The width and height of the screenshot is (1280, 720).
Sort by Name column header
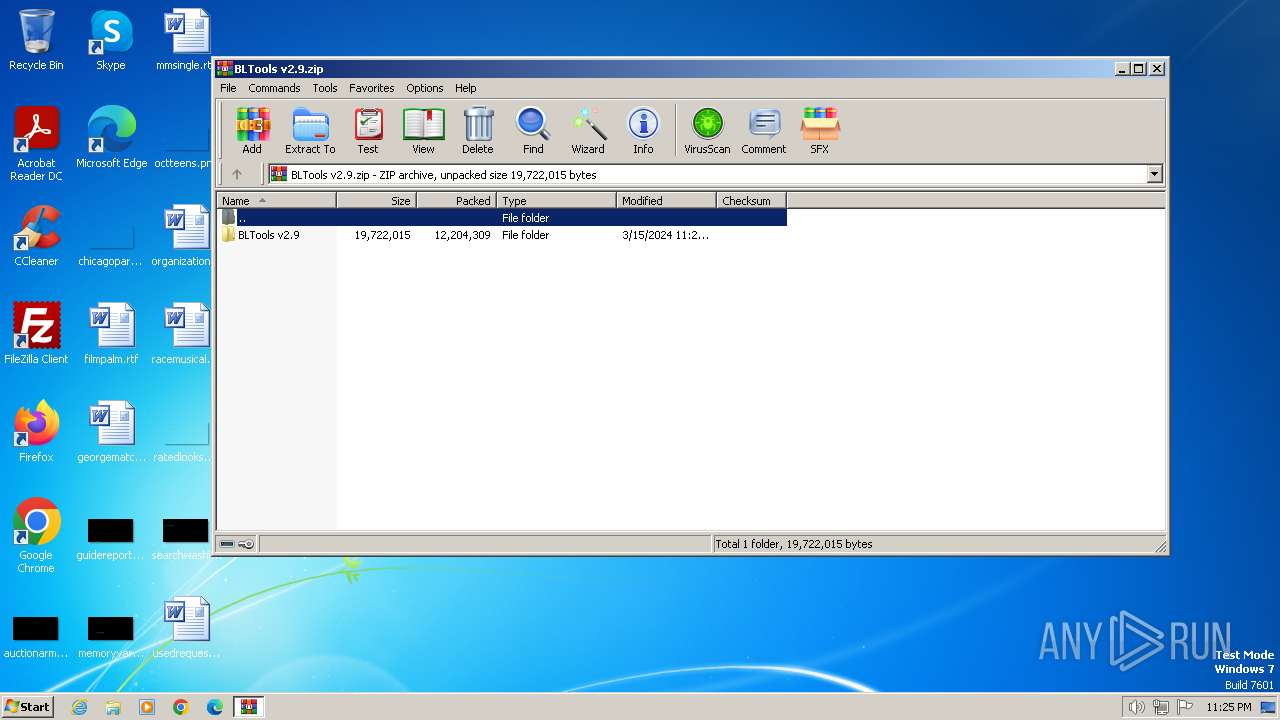coord(276,201)
